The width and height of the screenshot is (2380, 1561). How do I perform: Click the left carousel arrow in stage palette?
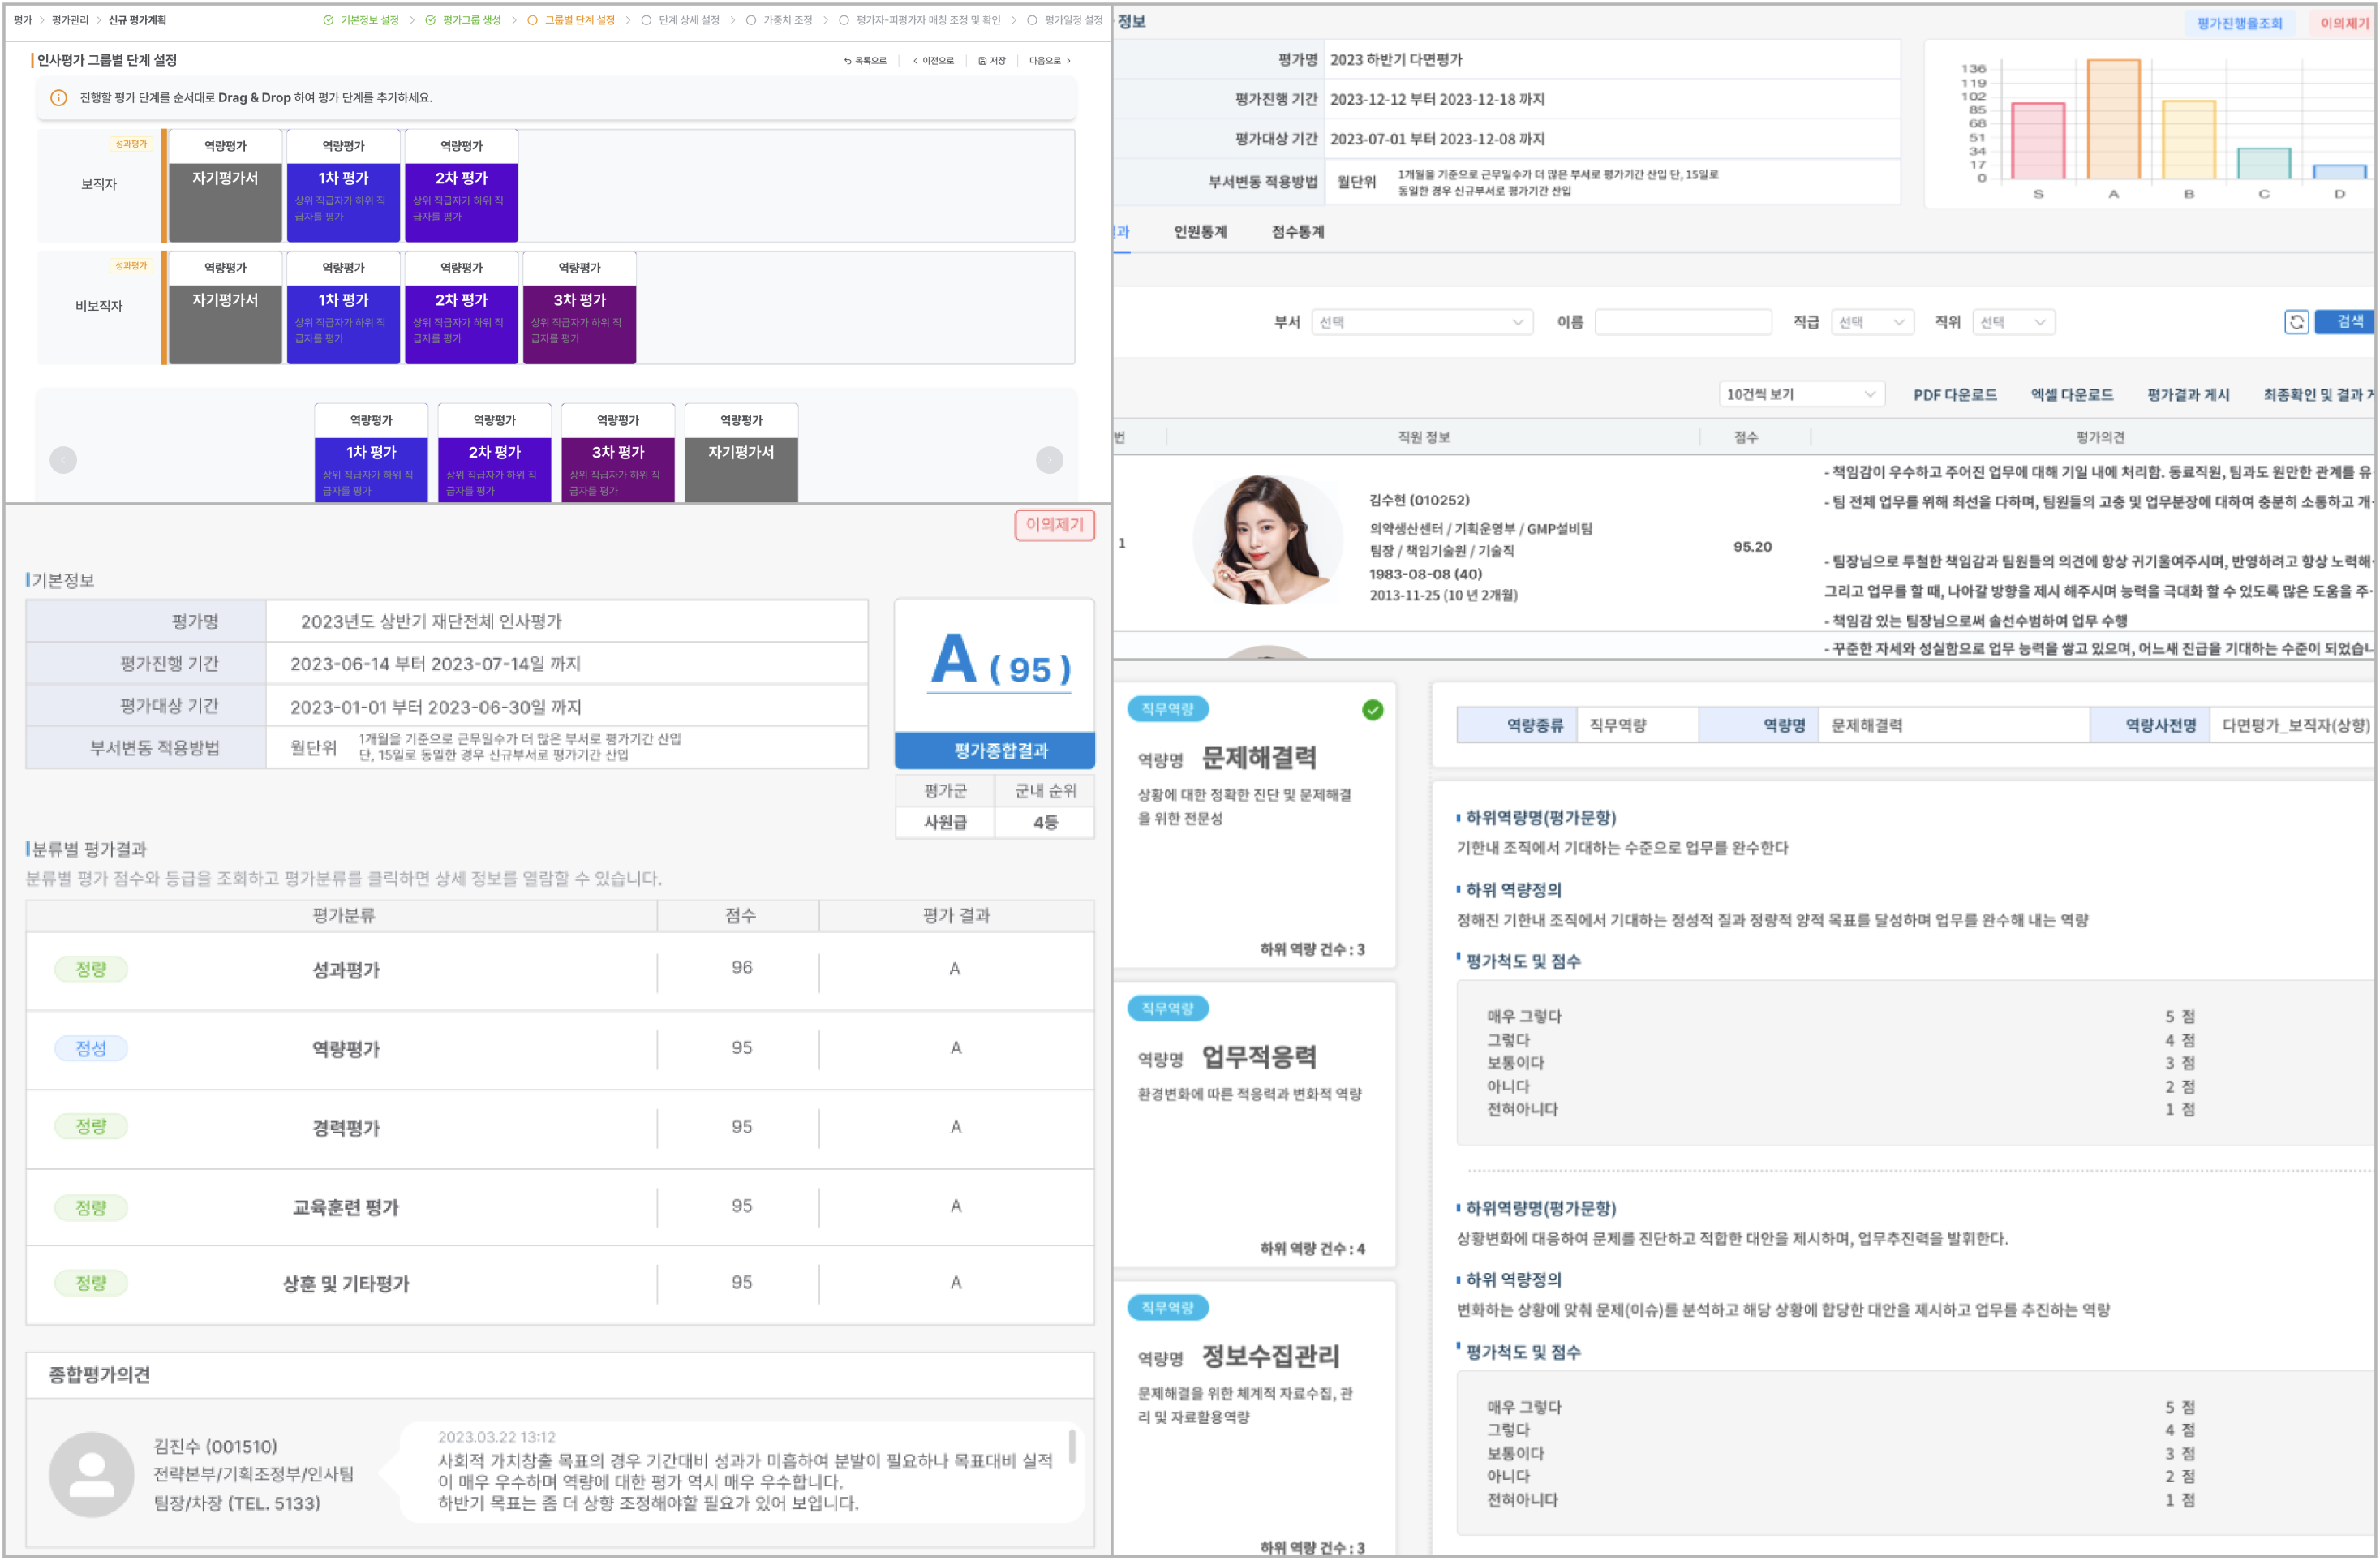[x=63, y=460]
